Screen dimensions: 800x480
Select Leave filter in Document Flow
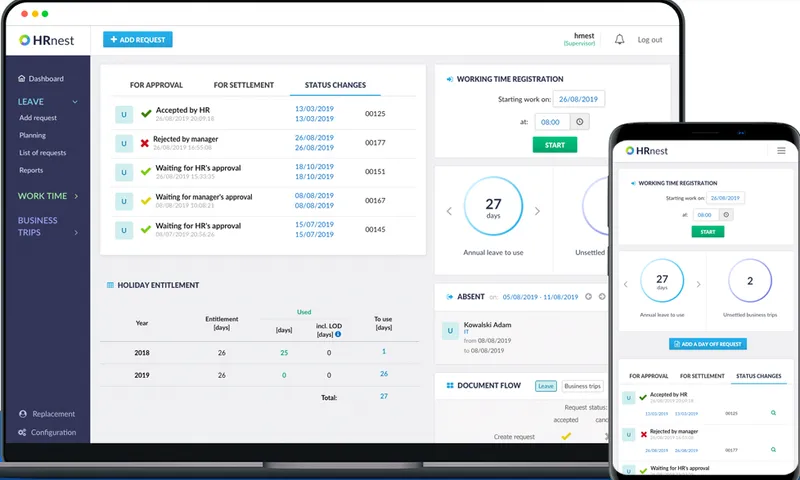point(546,386)
